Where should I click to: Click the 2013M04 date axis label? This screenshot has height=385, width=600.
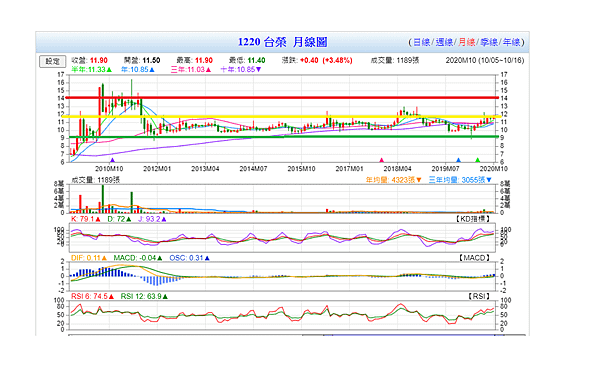tap(205, 169)
